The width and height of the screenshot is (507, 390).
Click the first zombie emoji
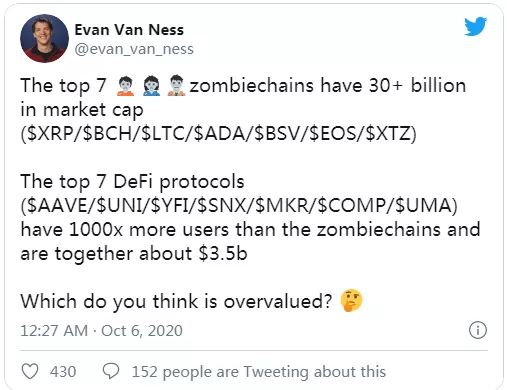click(x=125, y=86)
